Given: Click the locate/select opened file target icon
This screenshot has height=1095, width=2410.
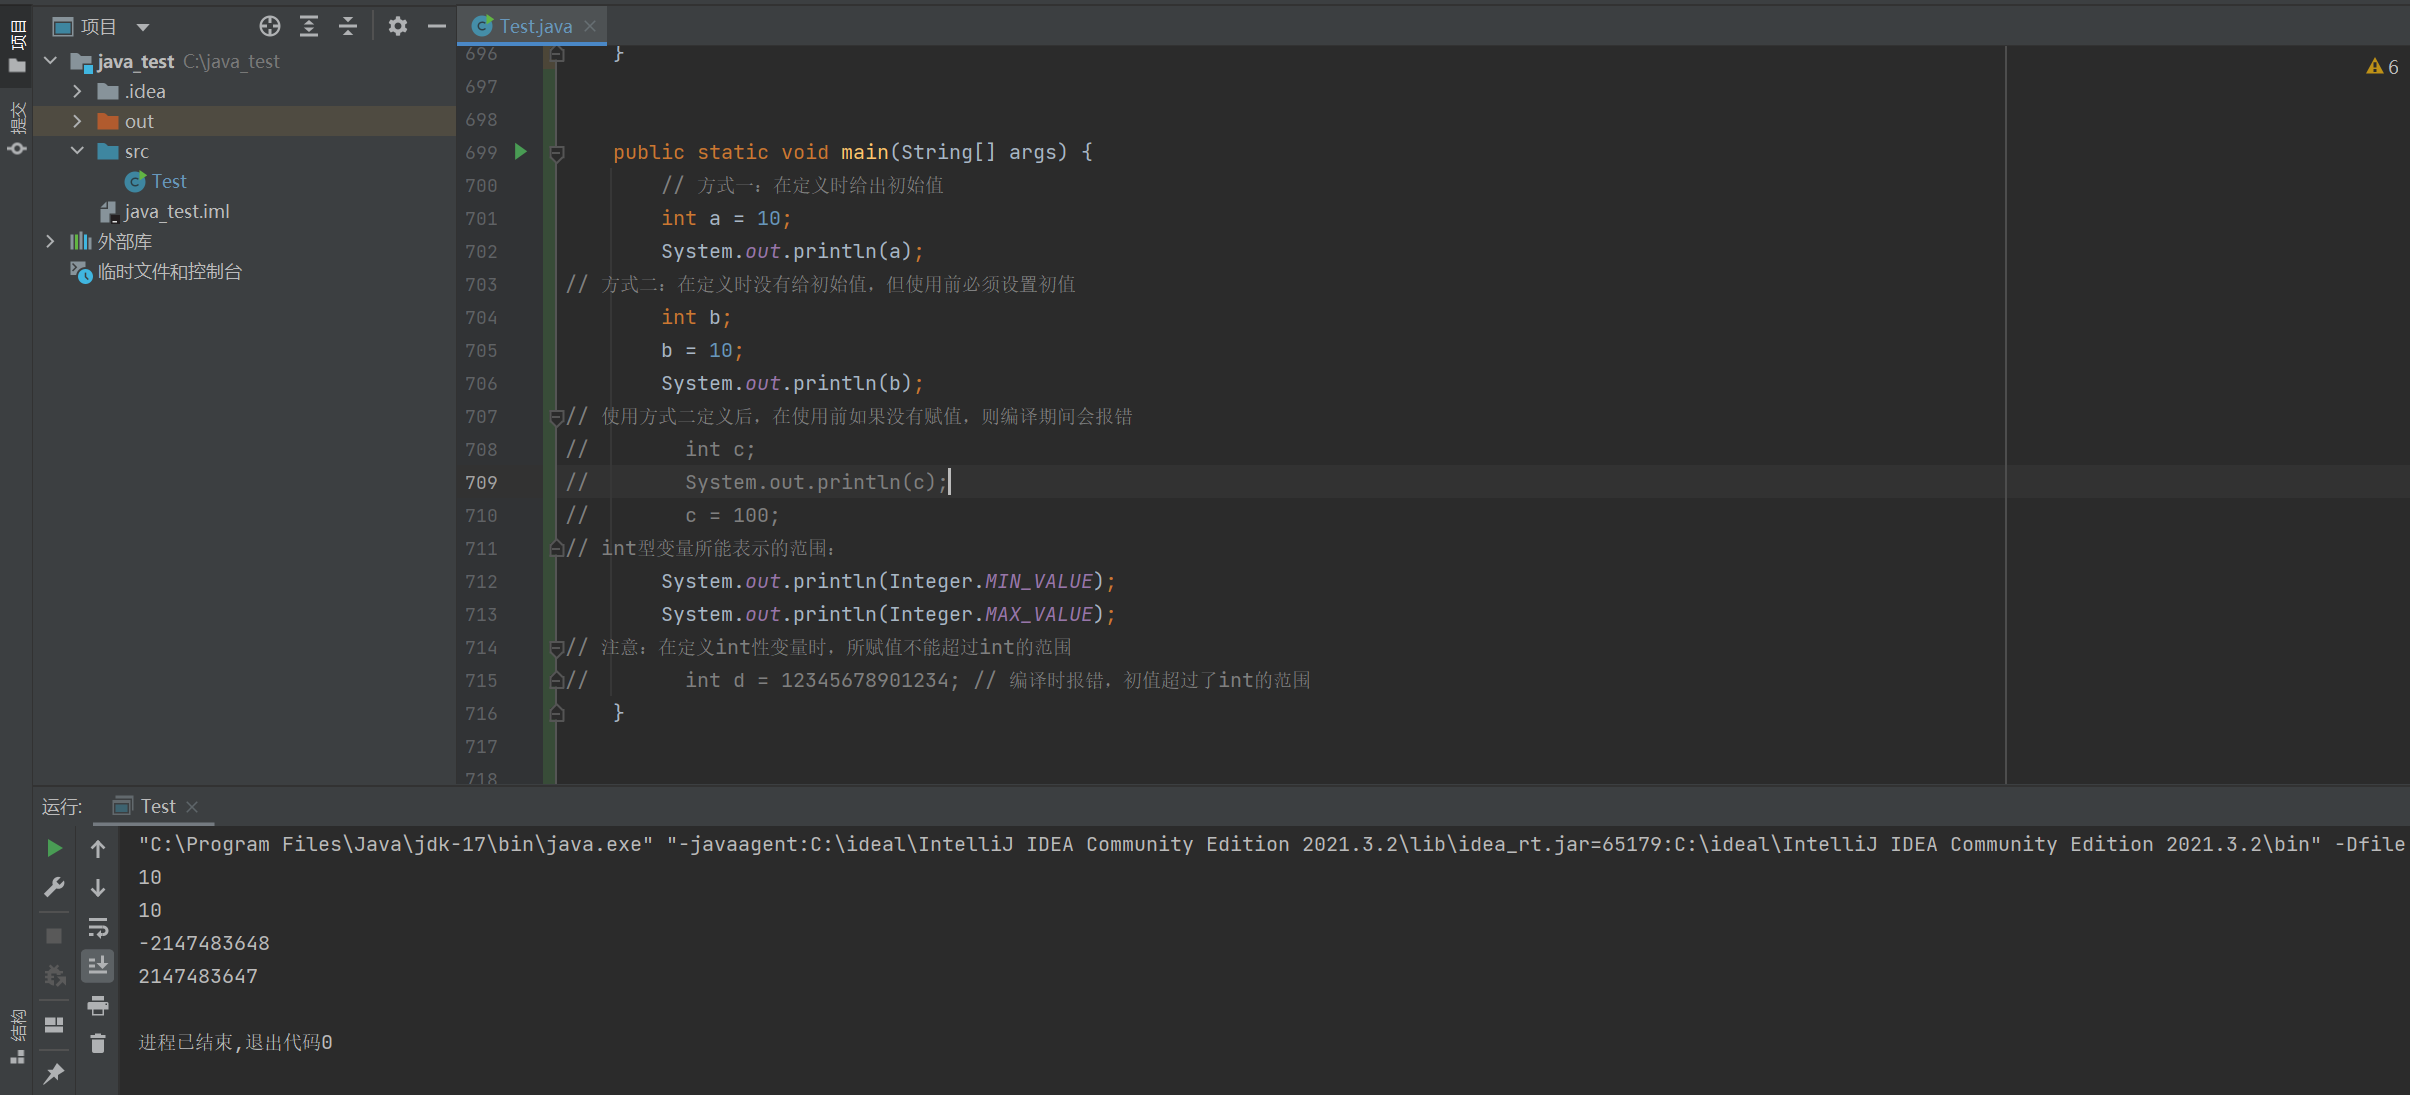Looking at the screenshot, I should click(x=269, y=26).
